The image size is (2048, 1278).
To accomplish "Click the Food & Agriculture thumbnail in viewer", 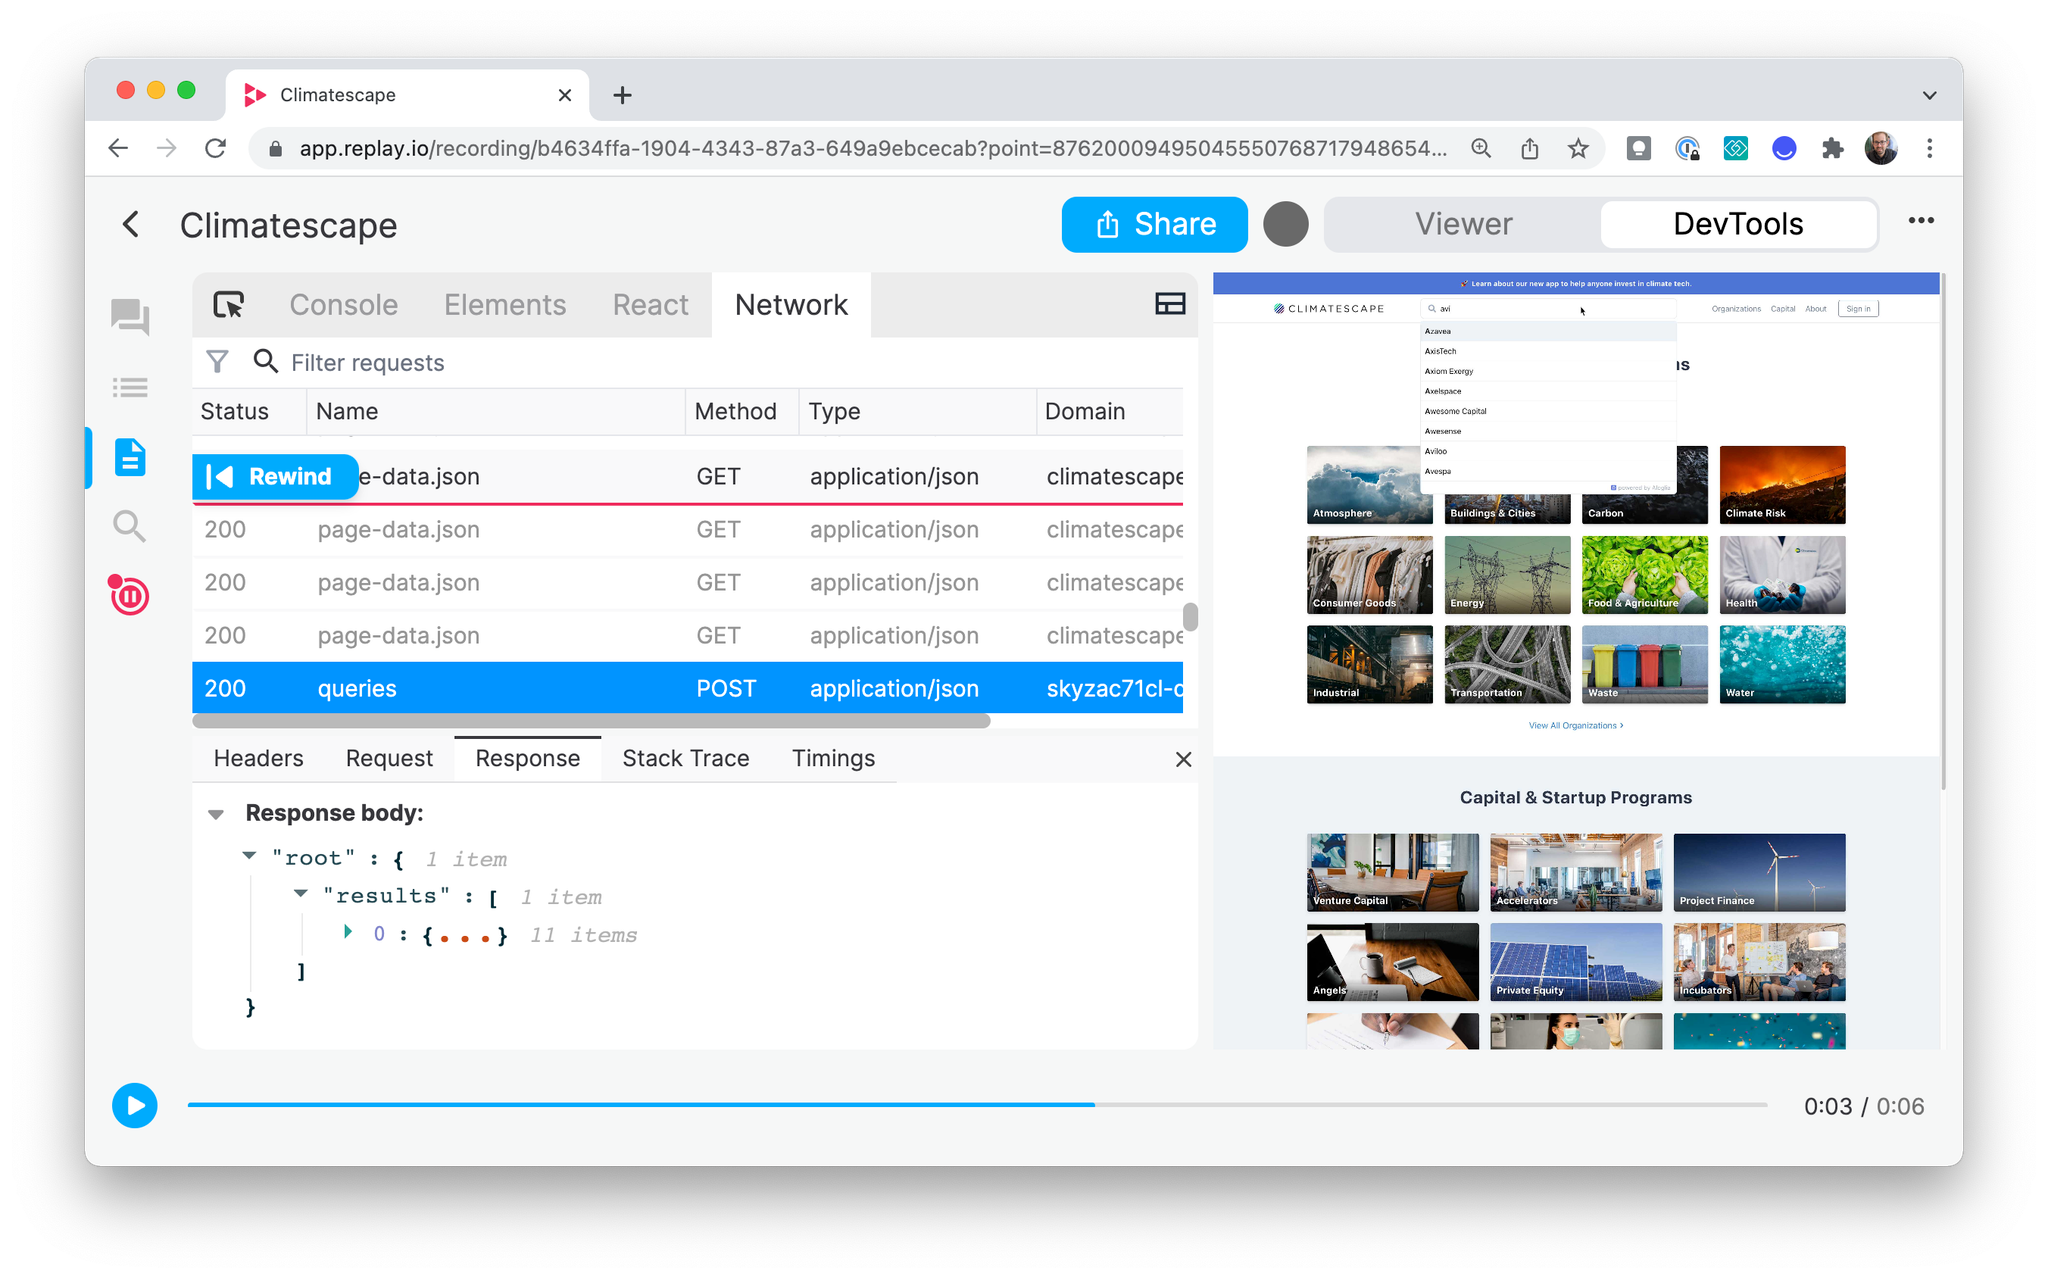I will (x=1645, y=574).
